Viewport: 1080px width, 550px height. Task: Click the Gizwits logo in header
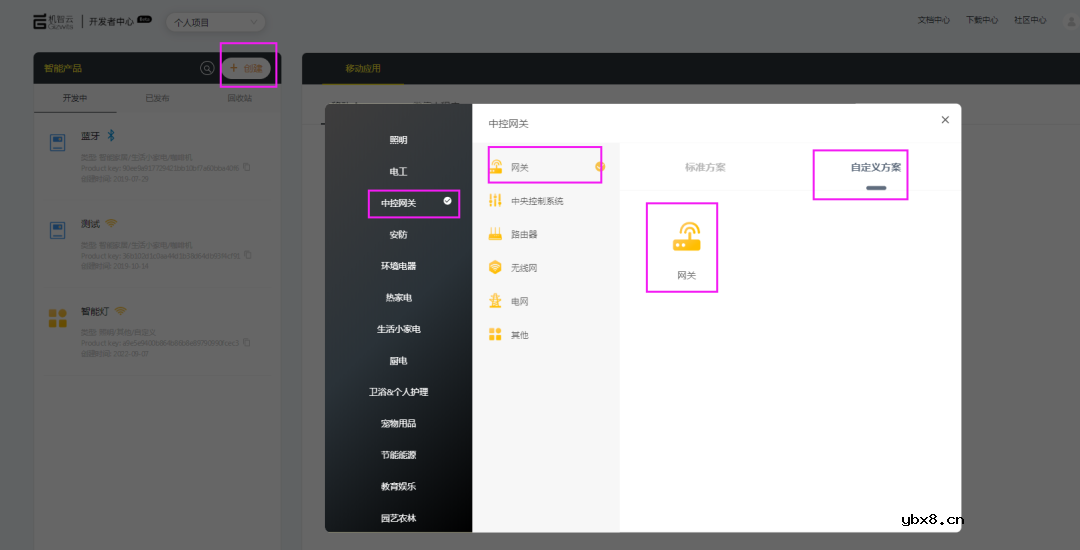tap(54, 21)
